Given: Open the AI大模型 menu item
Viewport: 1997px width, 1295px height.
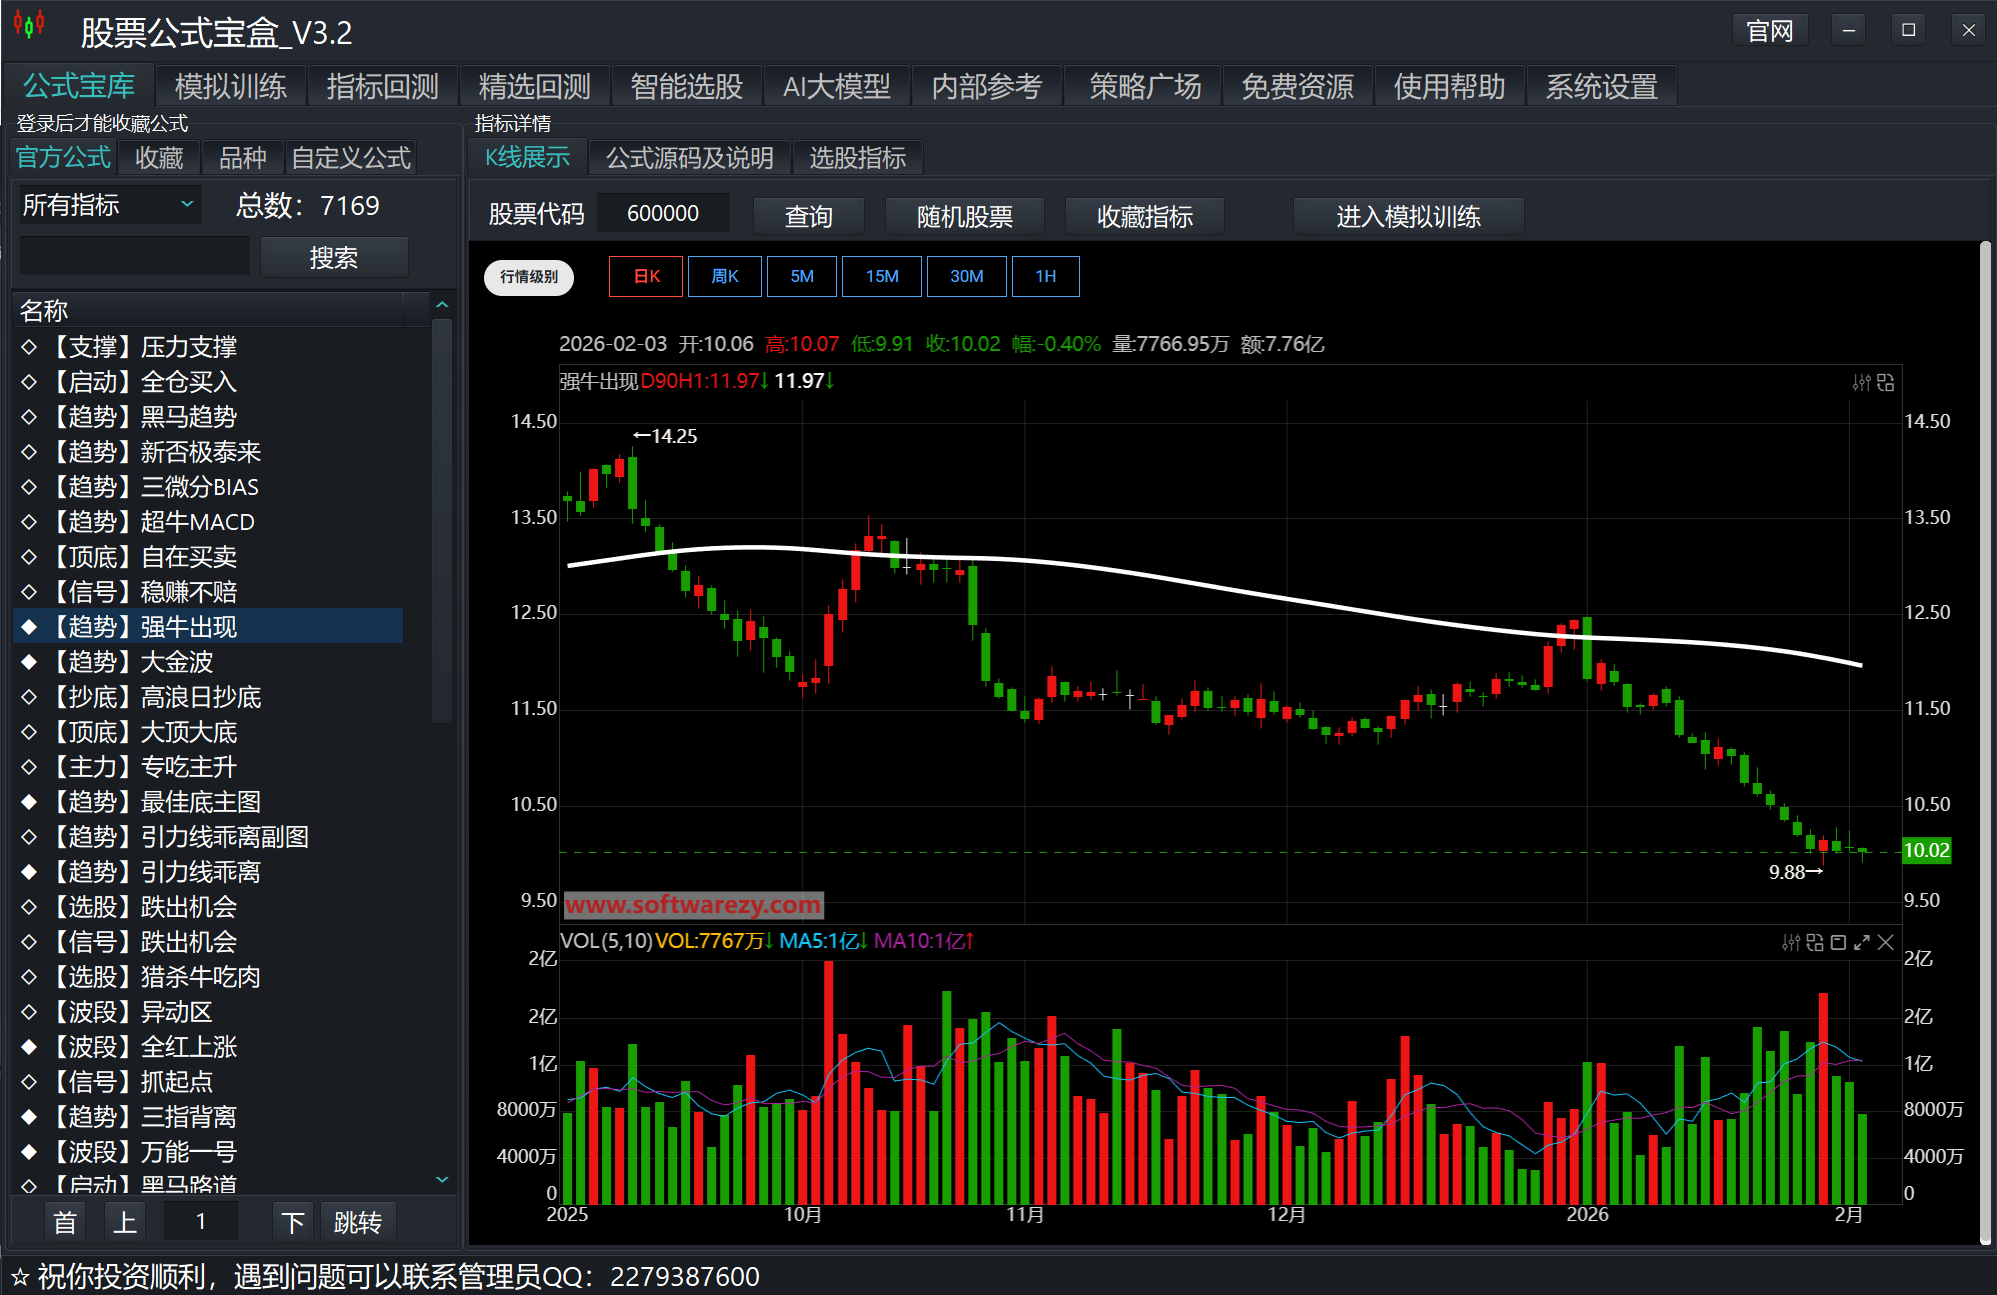Looking at the screenshot, I should tap(837, 86).
